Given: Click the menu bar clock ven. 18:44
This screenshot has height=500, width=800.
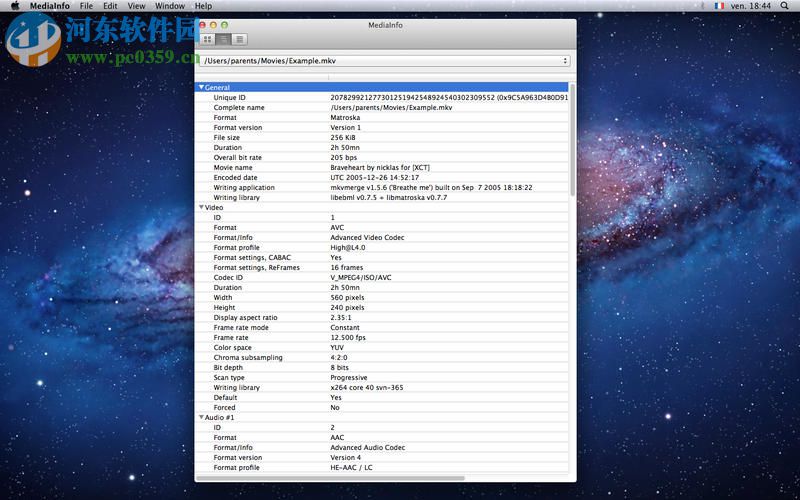Looking at the screenshot, I should click(x=751, y=6).
